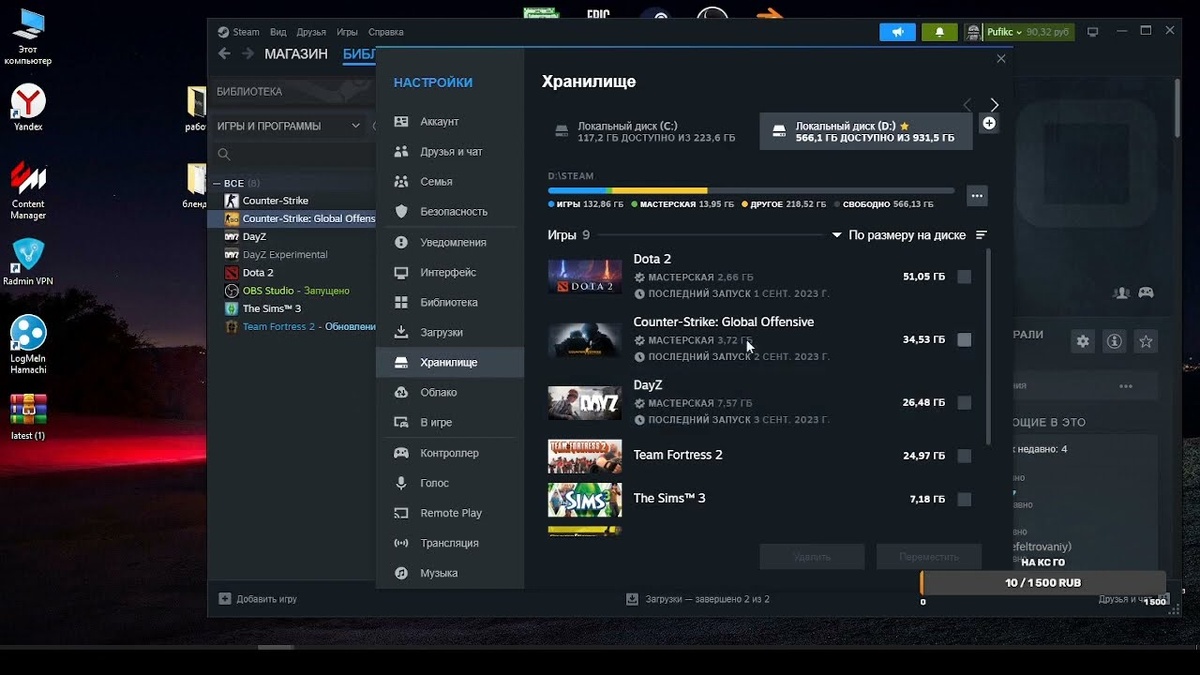Expand the Игры и программы filter dropdown
The height and width of the screenshot is (675, 1200).
pyautogui.click(x=288, y=126)
